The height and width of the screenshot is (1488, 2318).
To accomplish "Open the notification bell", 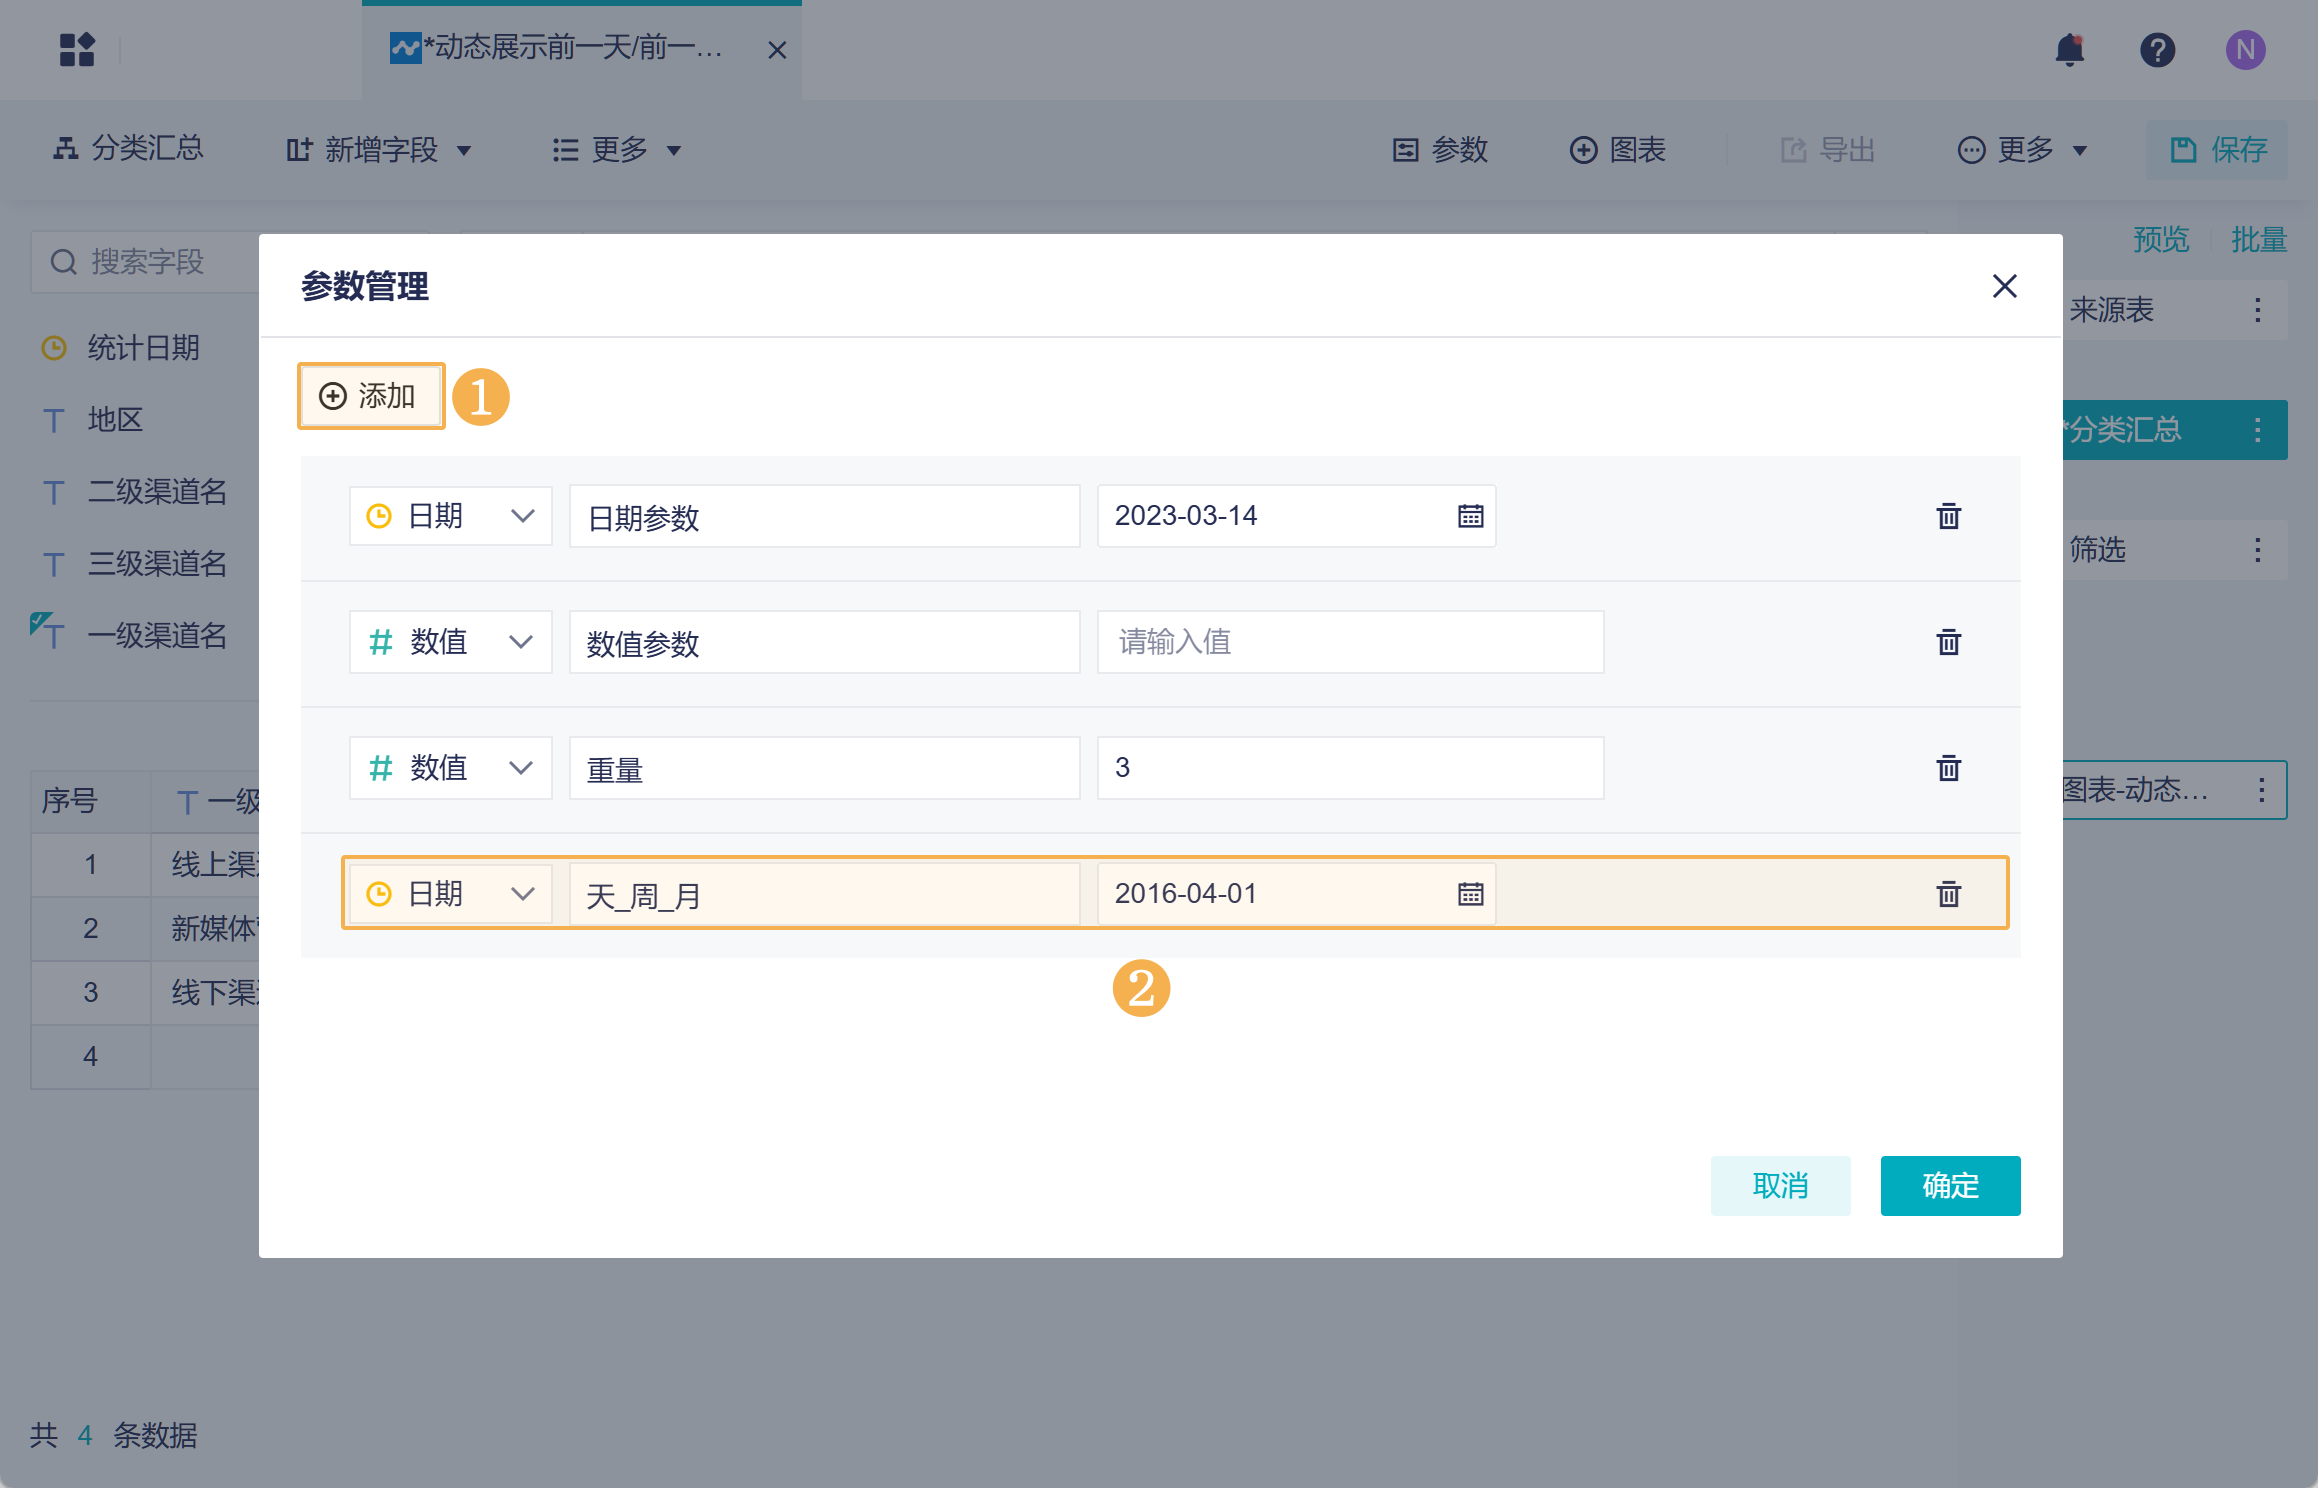I will 2069,50.
